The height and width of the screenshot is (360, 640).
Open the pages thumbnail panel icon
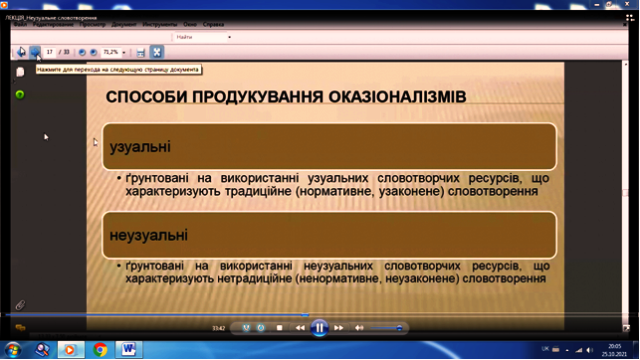point(20,72)
